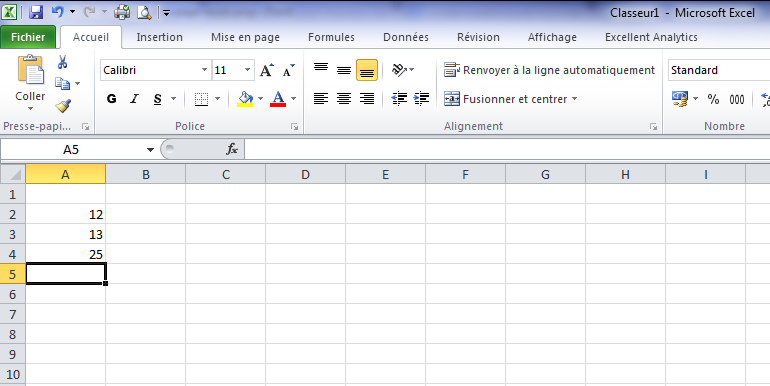
Task: Click Fusionner et centrer button
Action: coord(506,99)
